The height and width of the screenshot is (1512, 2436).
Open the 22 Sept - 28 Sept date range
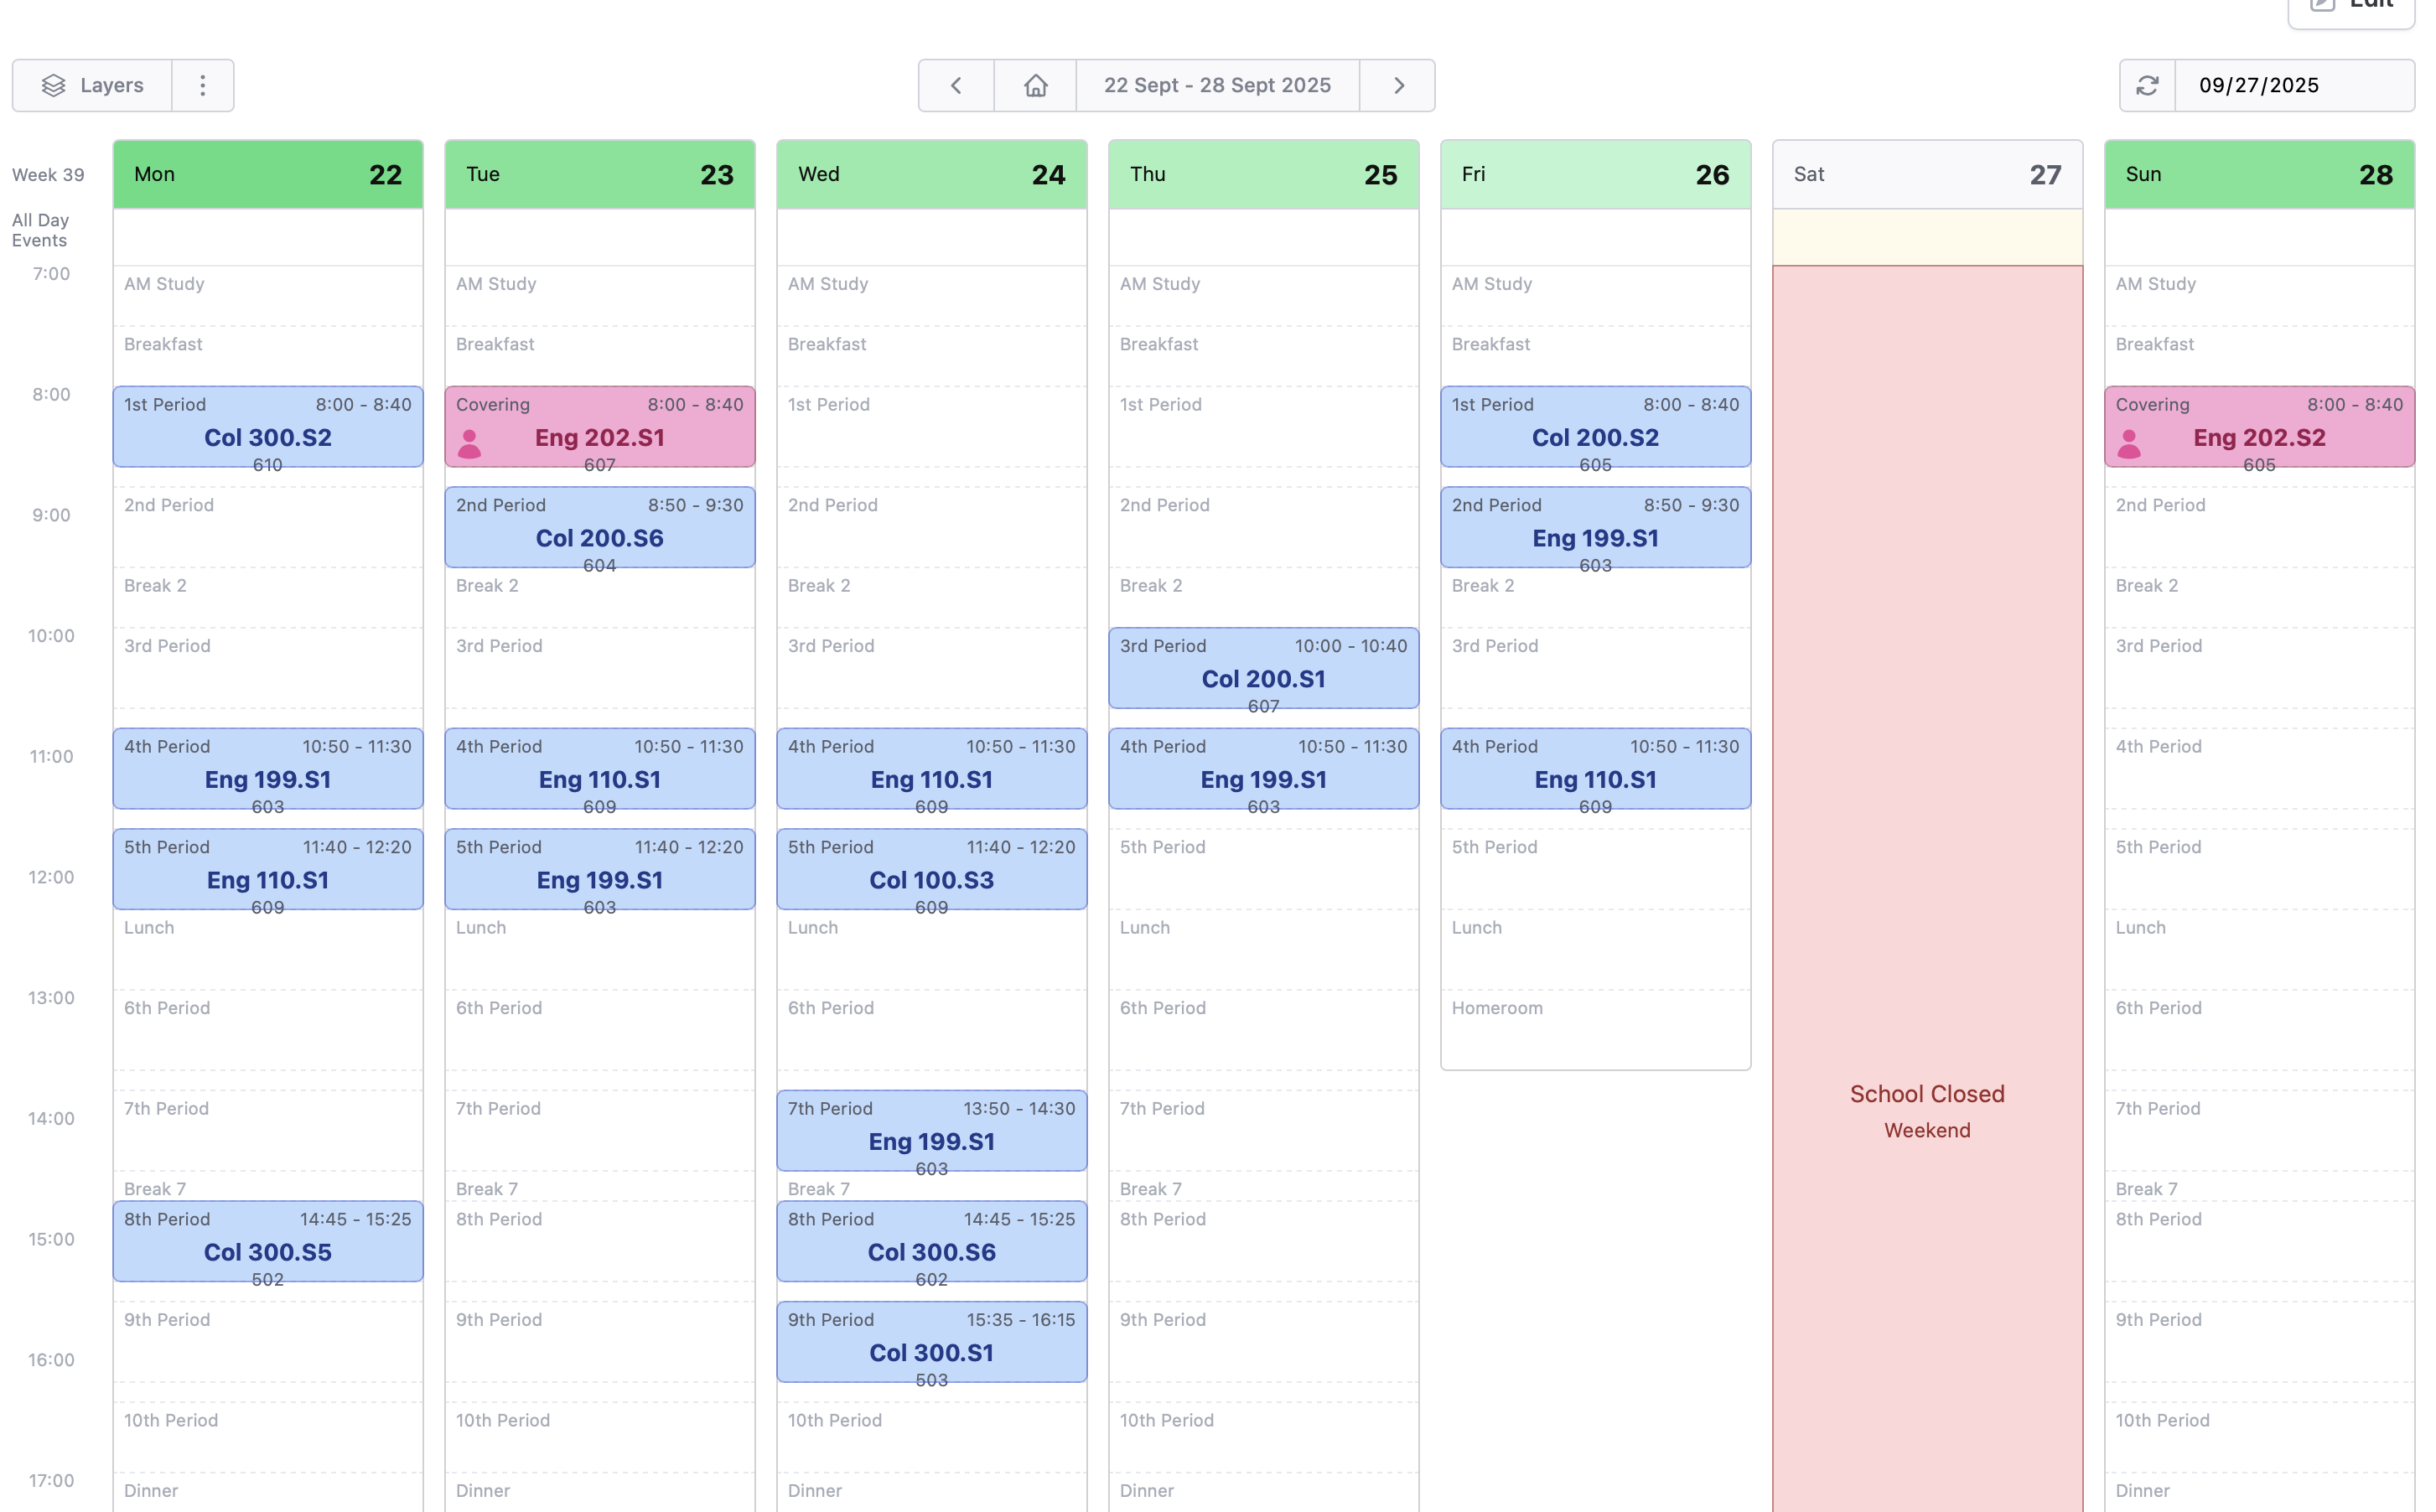1217,86
